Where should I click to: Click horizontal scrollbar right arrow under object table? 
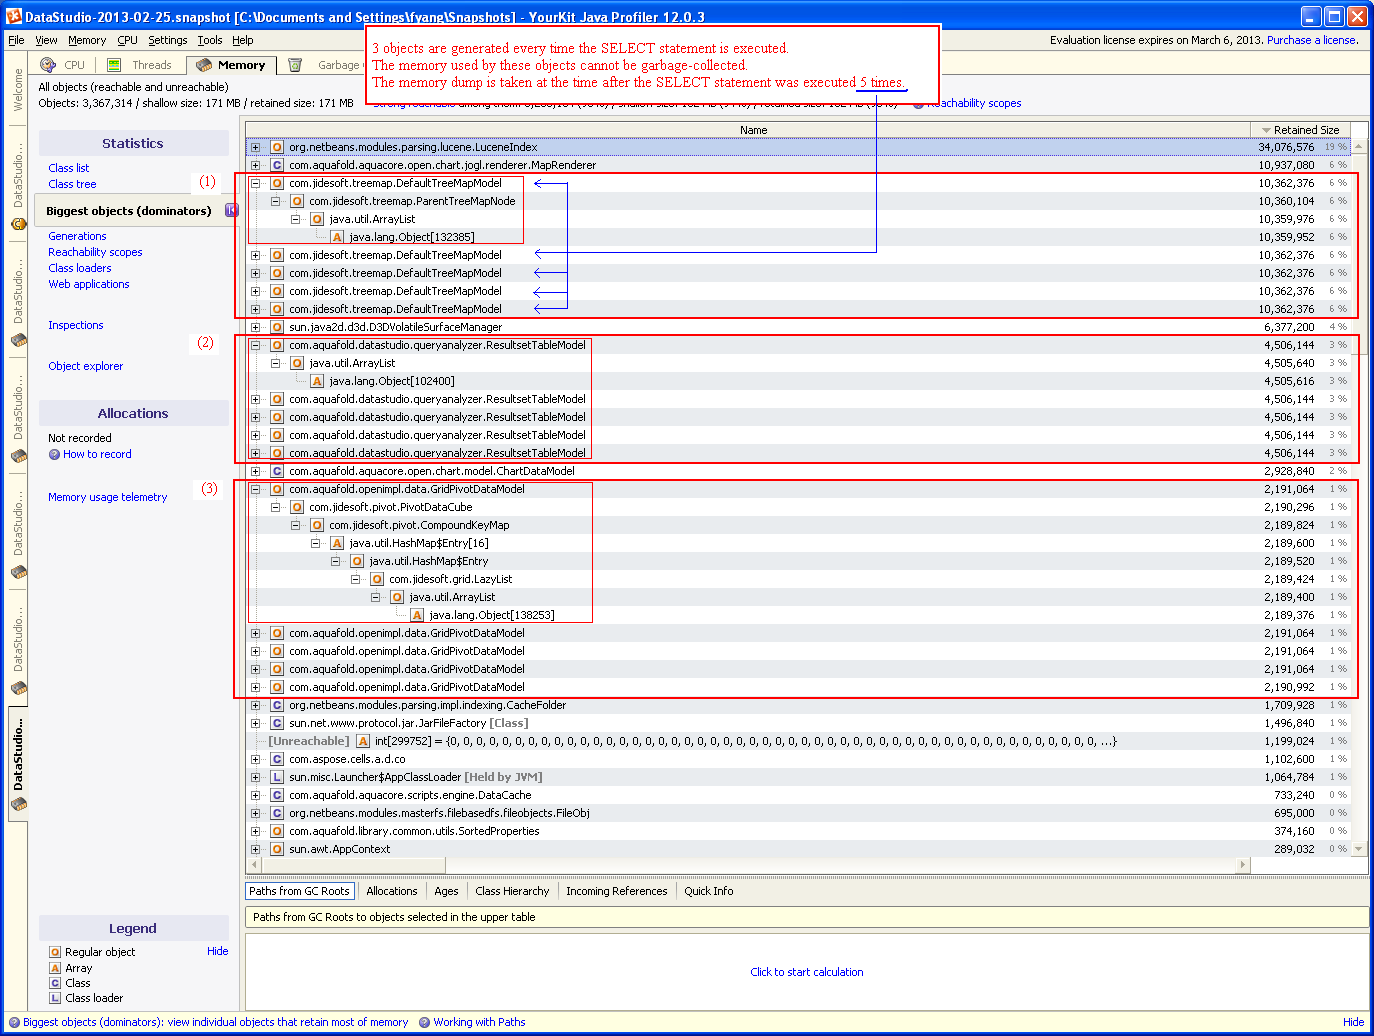(1243, 864)
